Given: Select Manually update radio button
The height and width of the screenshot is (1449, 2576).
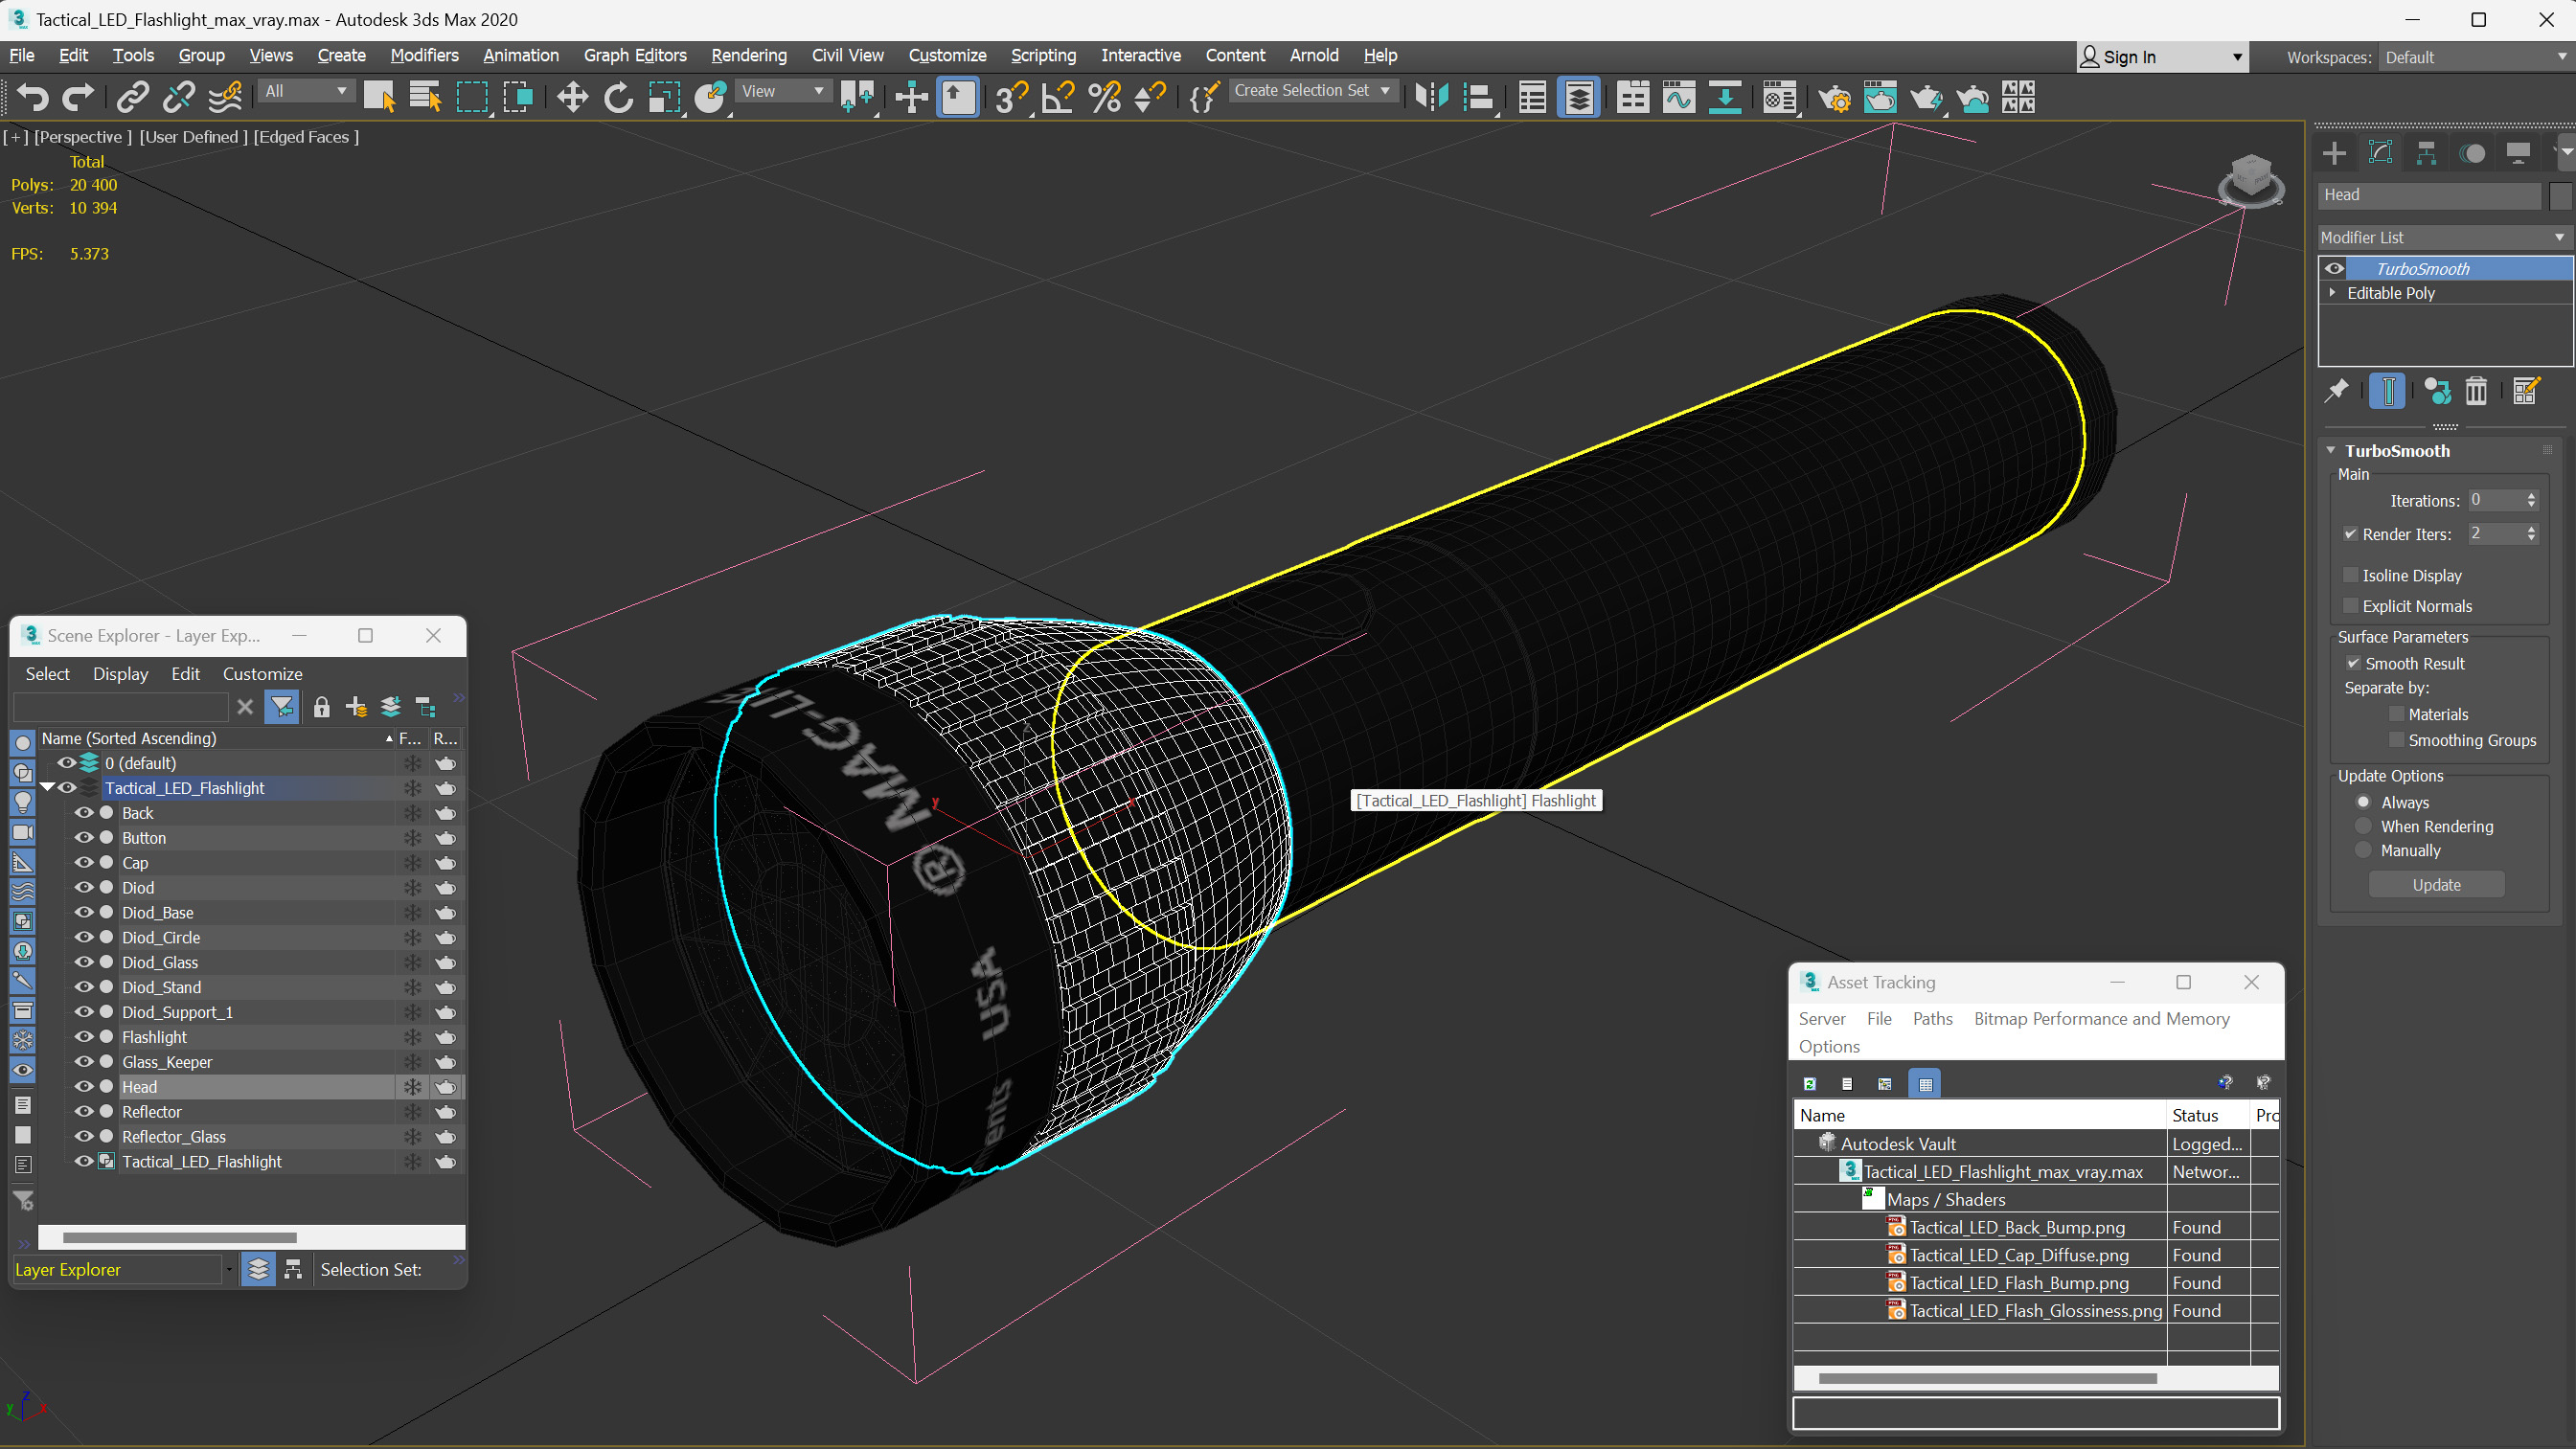Looking at the screenshot, I should [x=2364, y=850].
